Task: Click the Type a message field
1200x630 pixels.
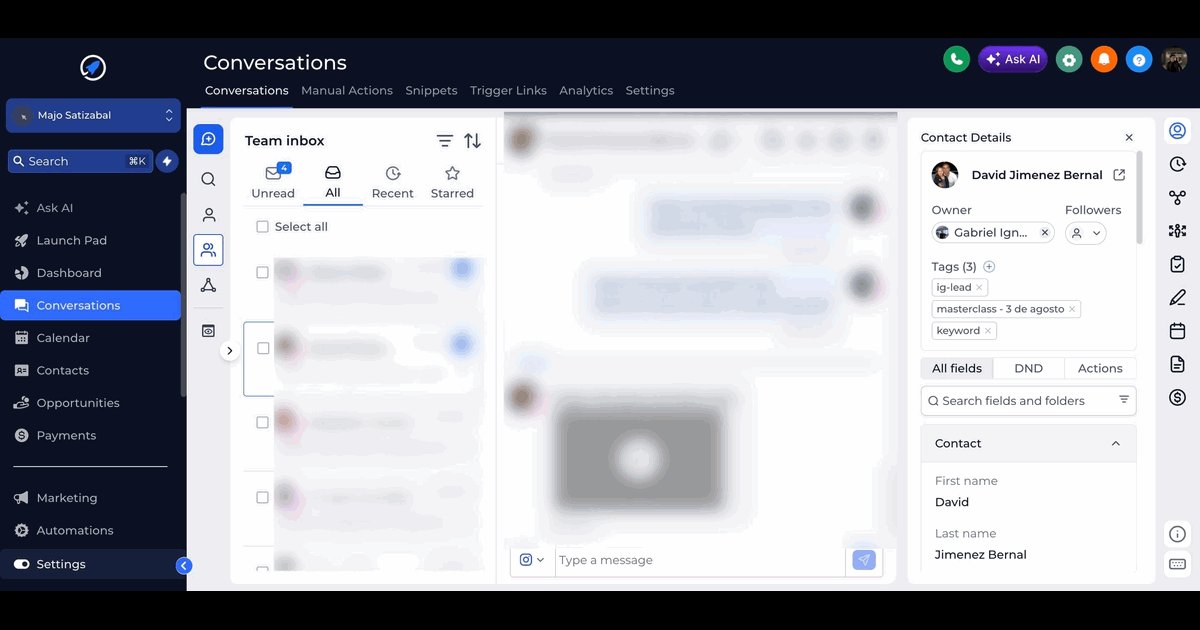Action: click(x=700, y=560)
